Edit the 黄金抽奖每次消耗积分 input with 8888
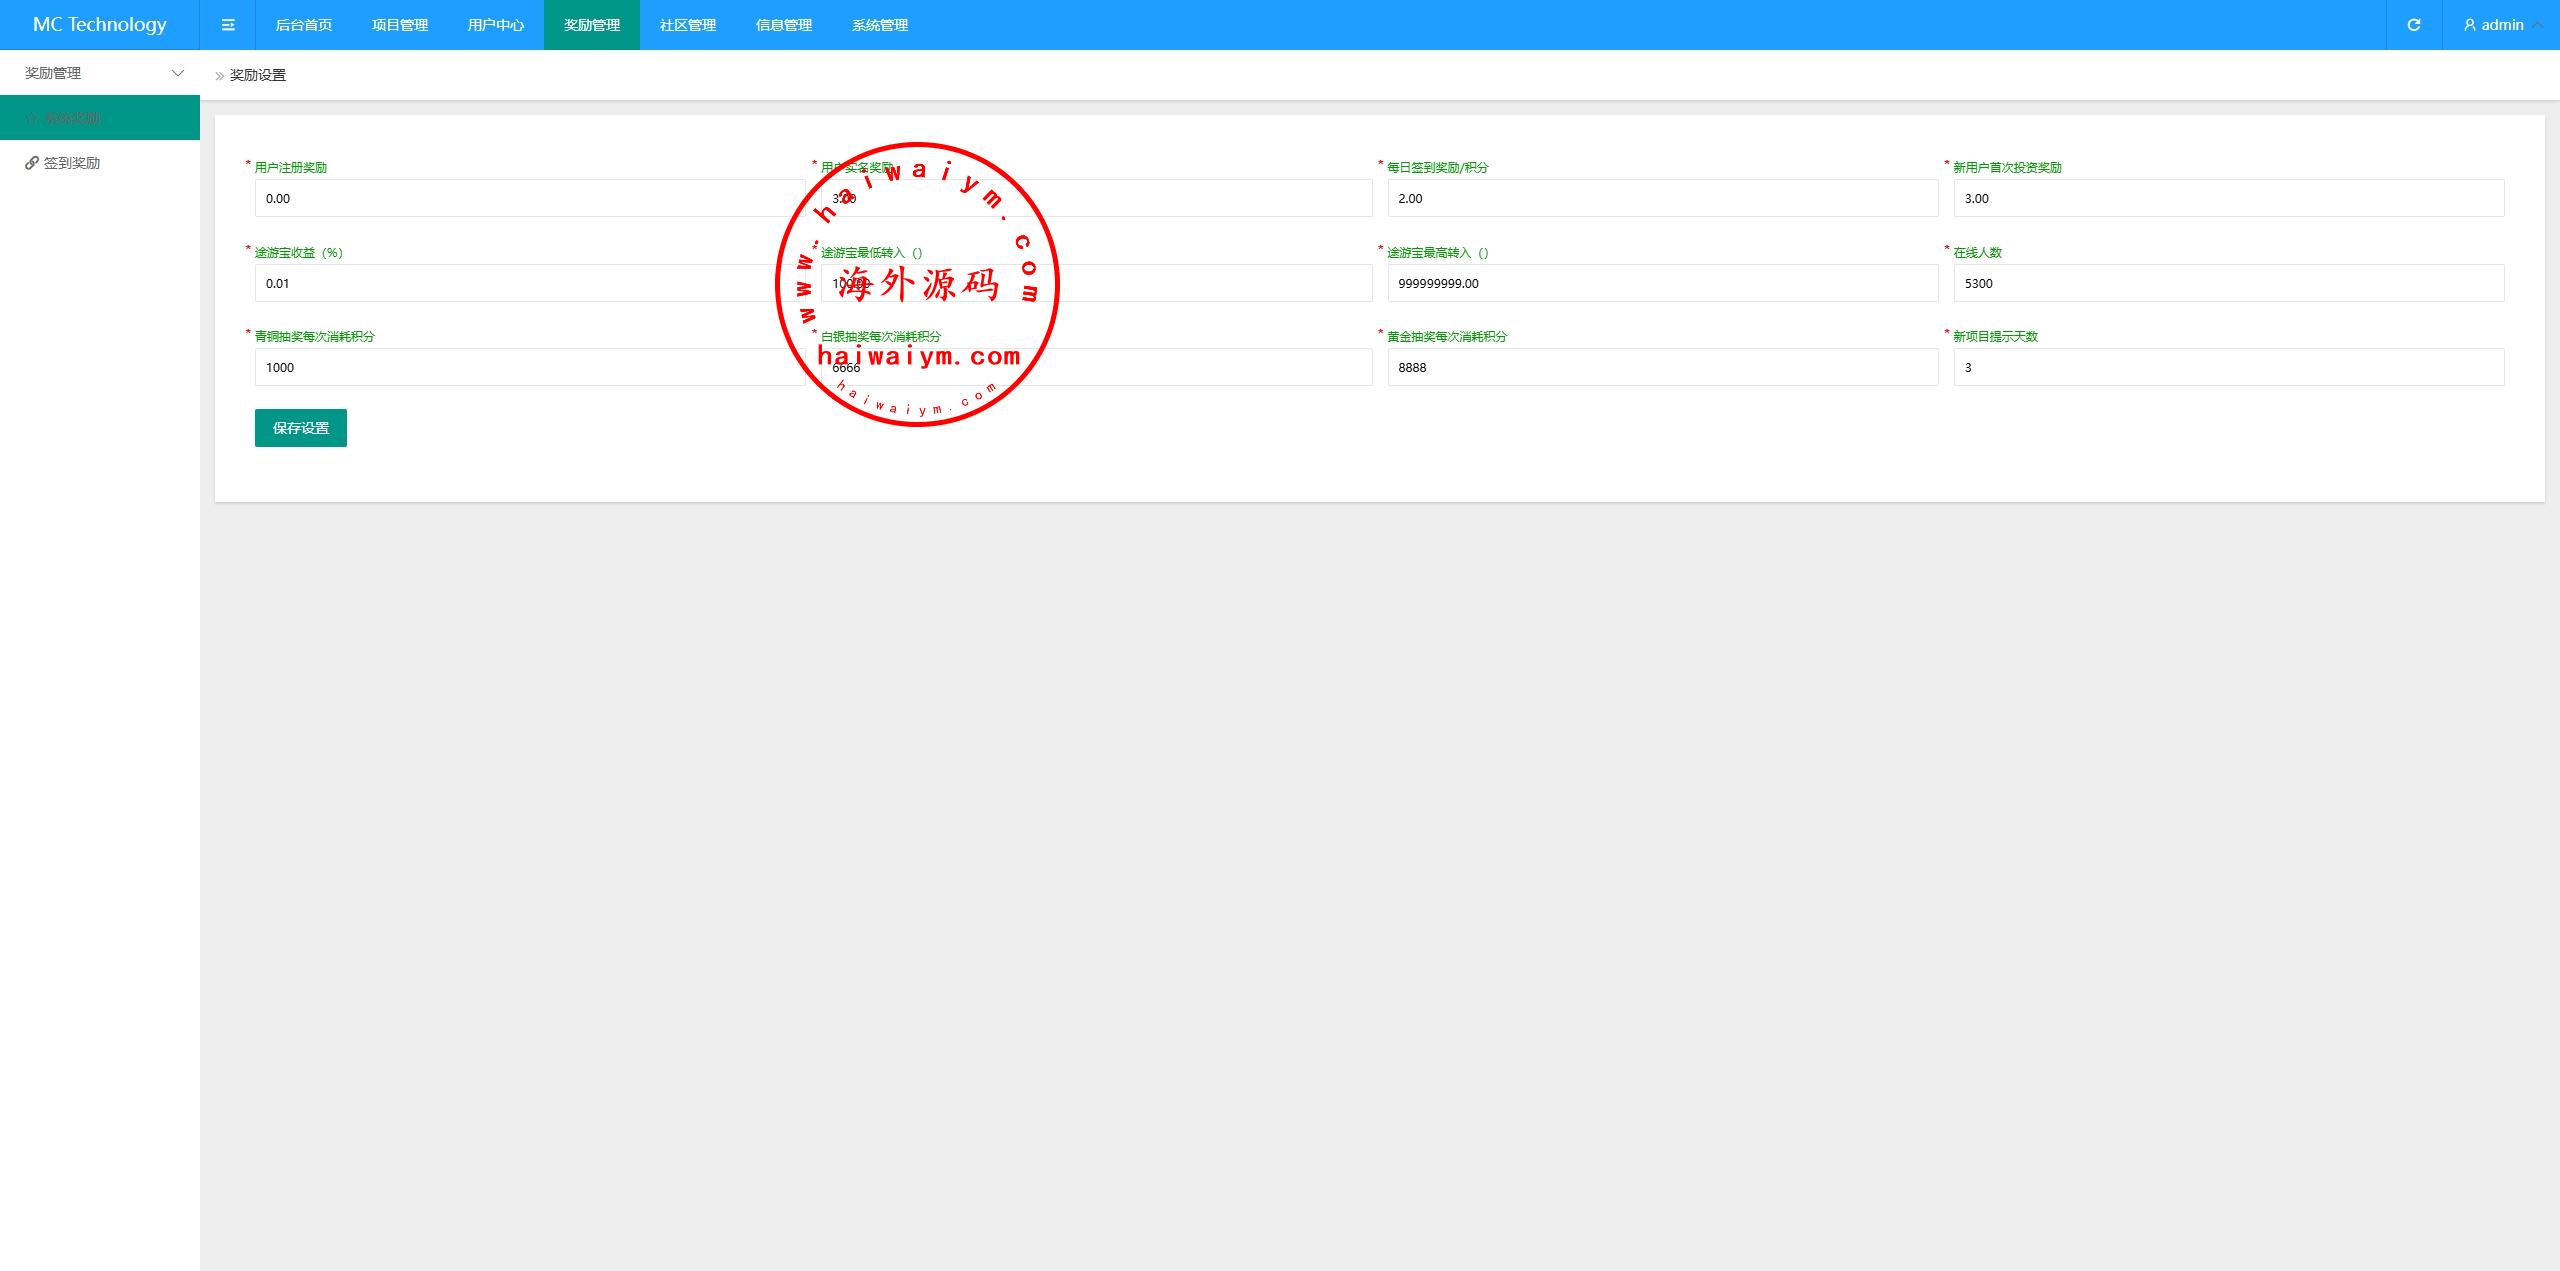2560x1271 pixels. [x=1662, y=368]
